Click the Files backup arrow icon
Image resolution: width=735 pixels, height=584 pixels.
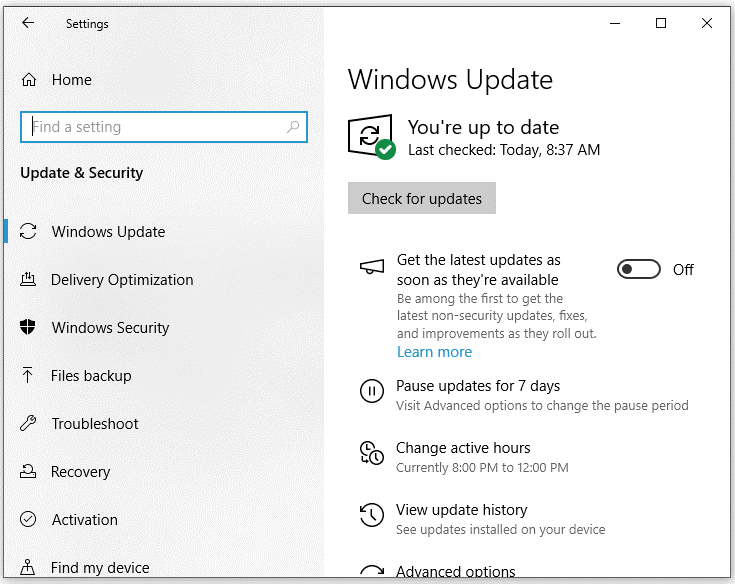[x=29, y=376]
